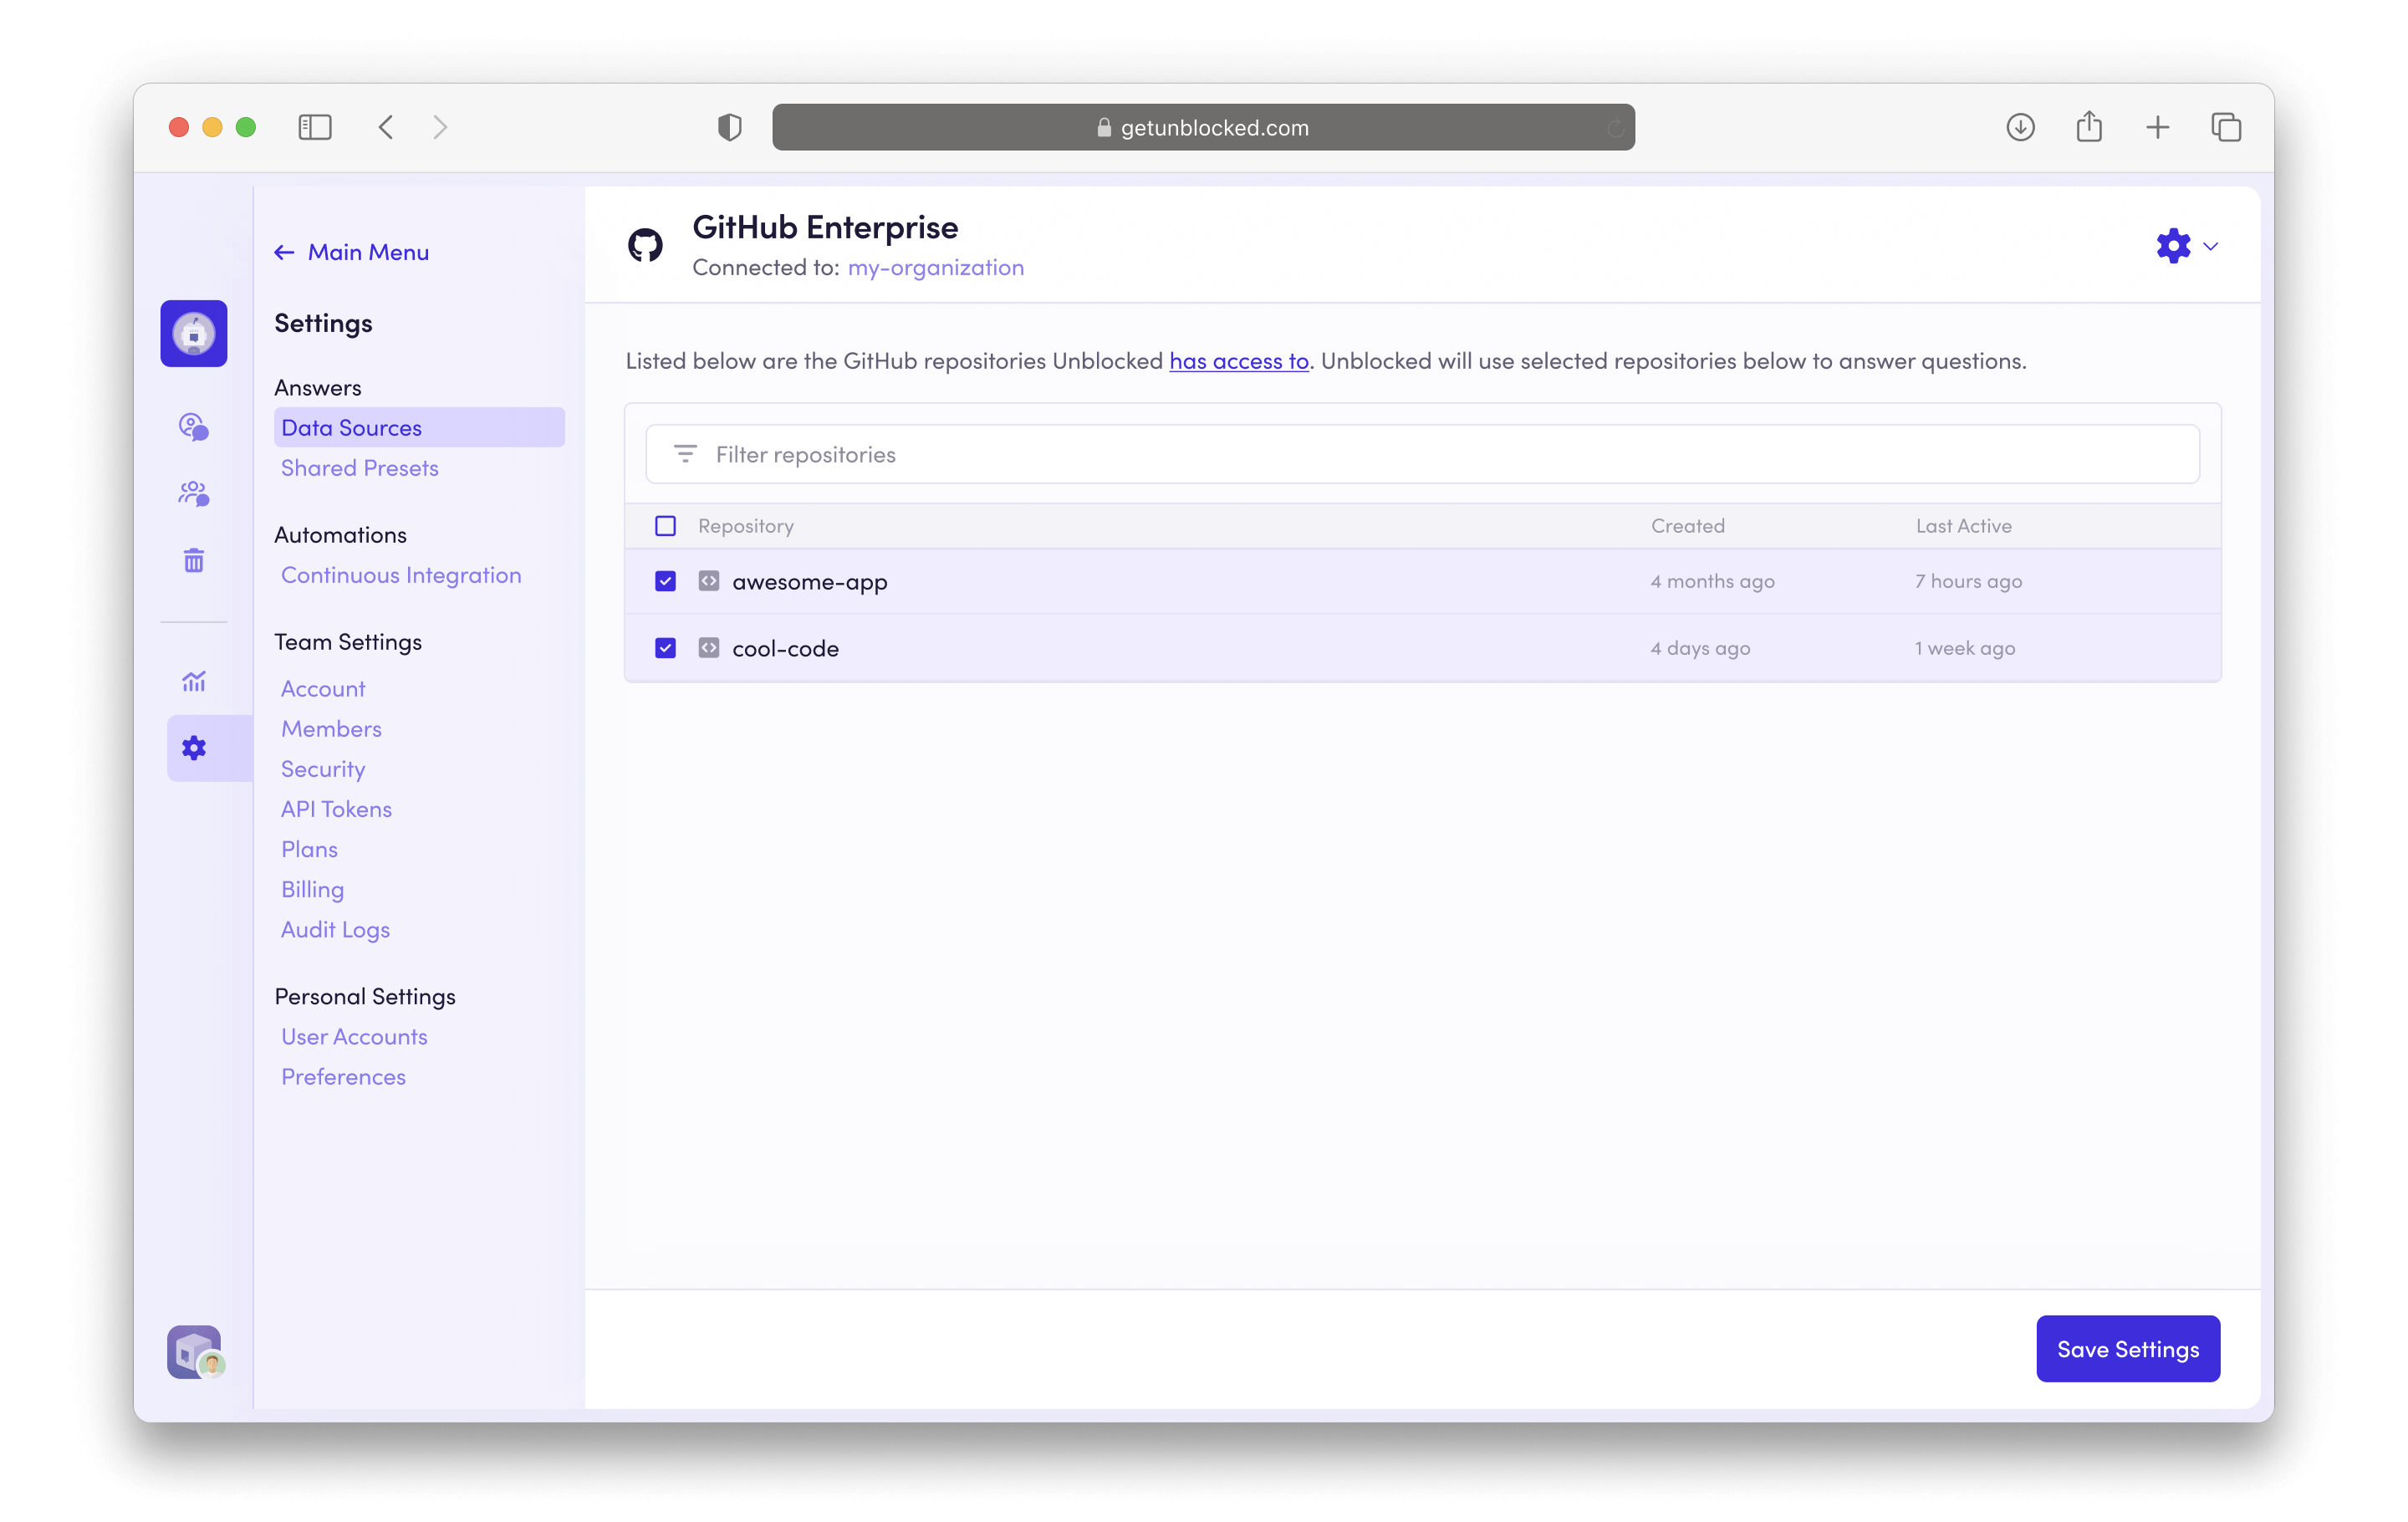Open the conversations icon in sidebar
The height and width of the screenshot is (1522, 2408).
click(x=193, y=427)
